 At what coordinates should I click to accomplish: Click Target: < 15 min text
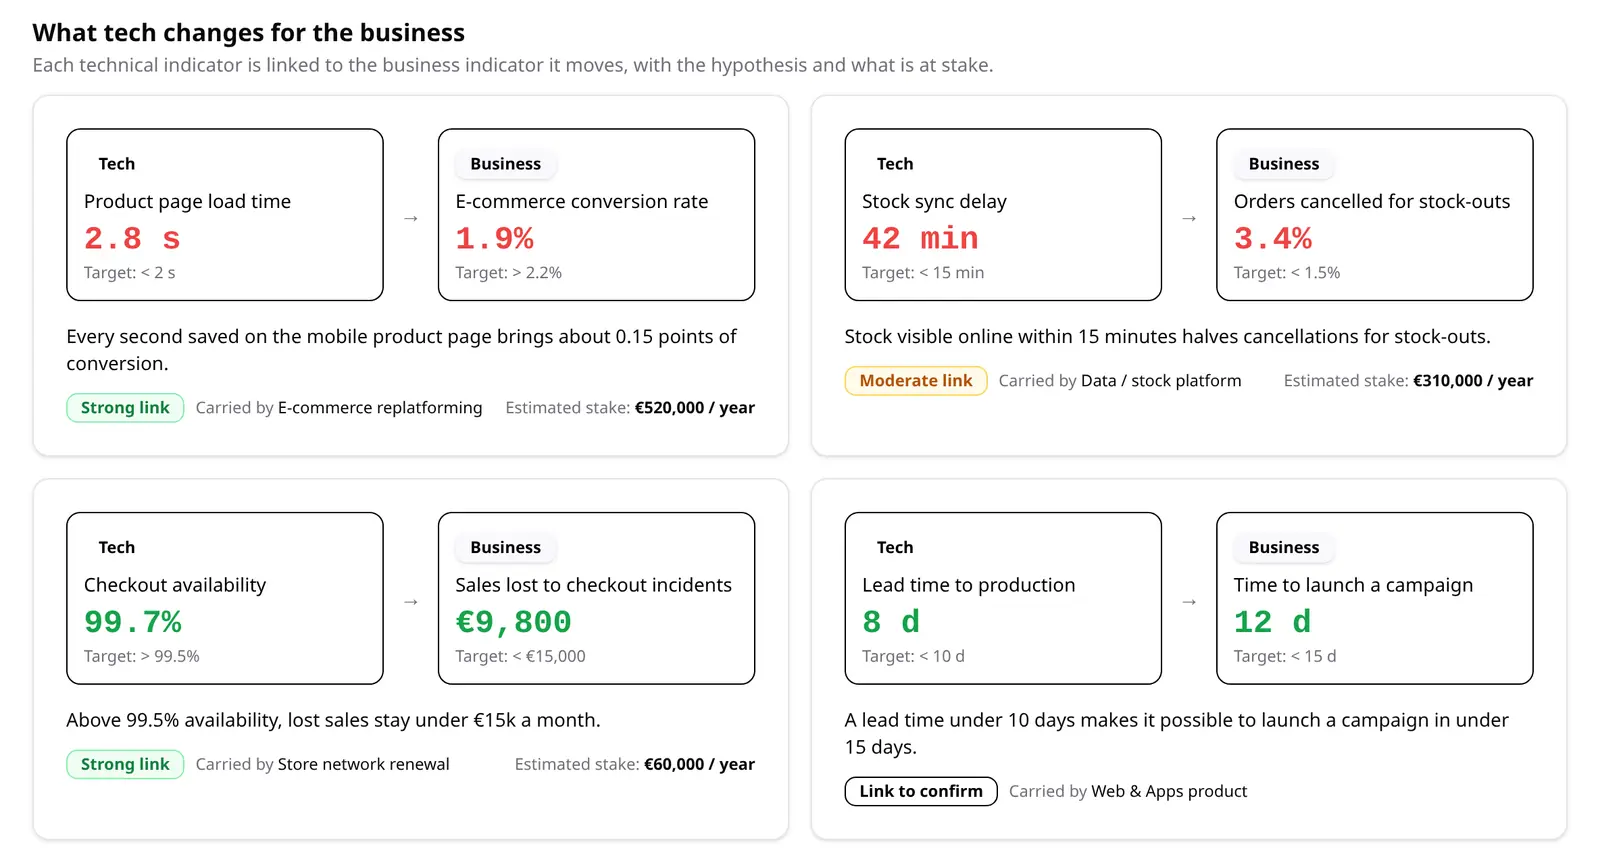coord(923,273)
